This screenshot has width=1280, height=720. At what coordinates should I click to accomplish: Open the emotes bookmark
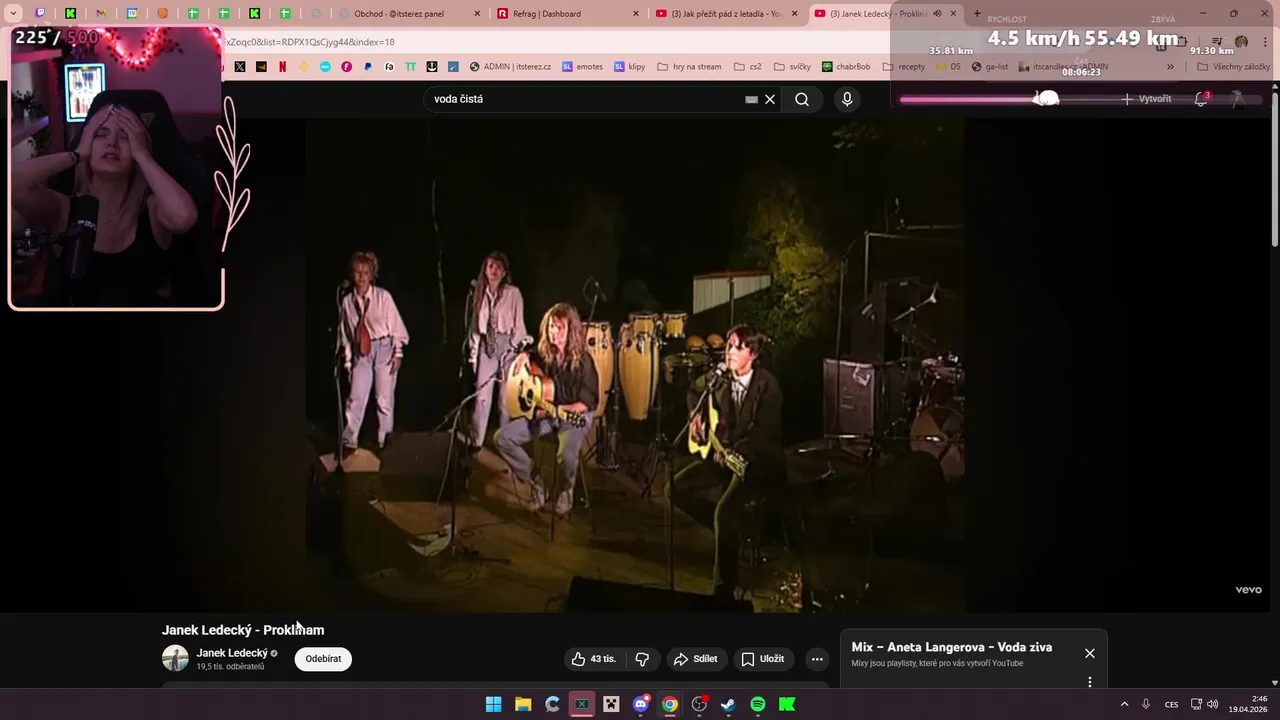pos(582,67)
